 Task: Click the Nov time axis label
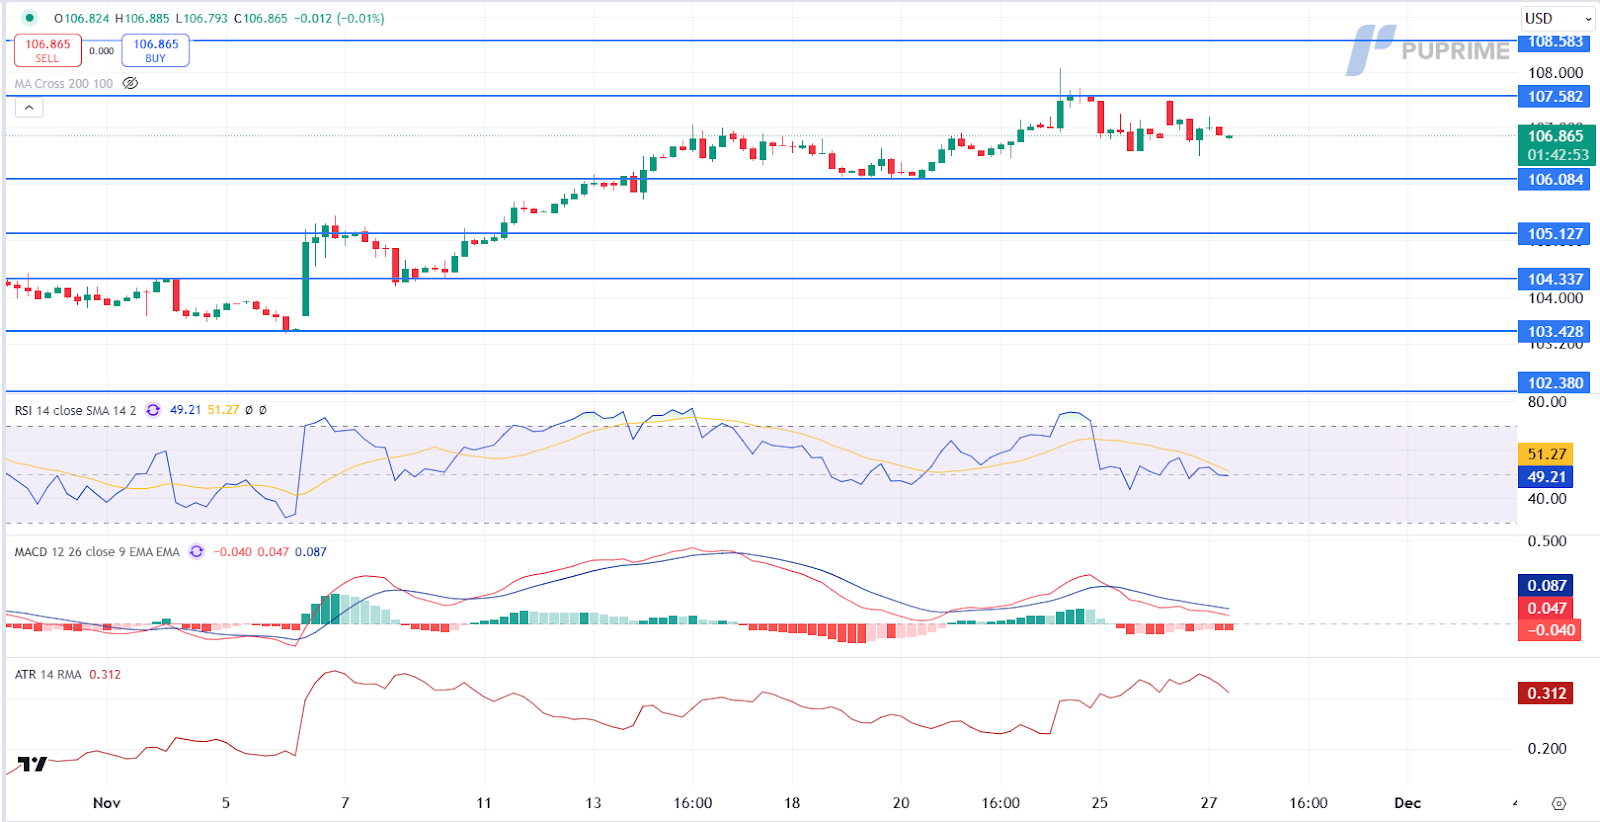[x=106, y=803]
